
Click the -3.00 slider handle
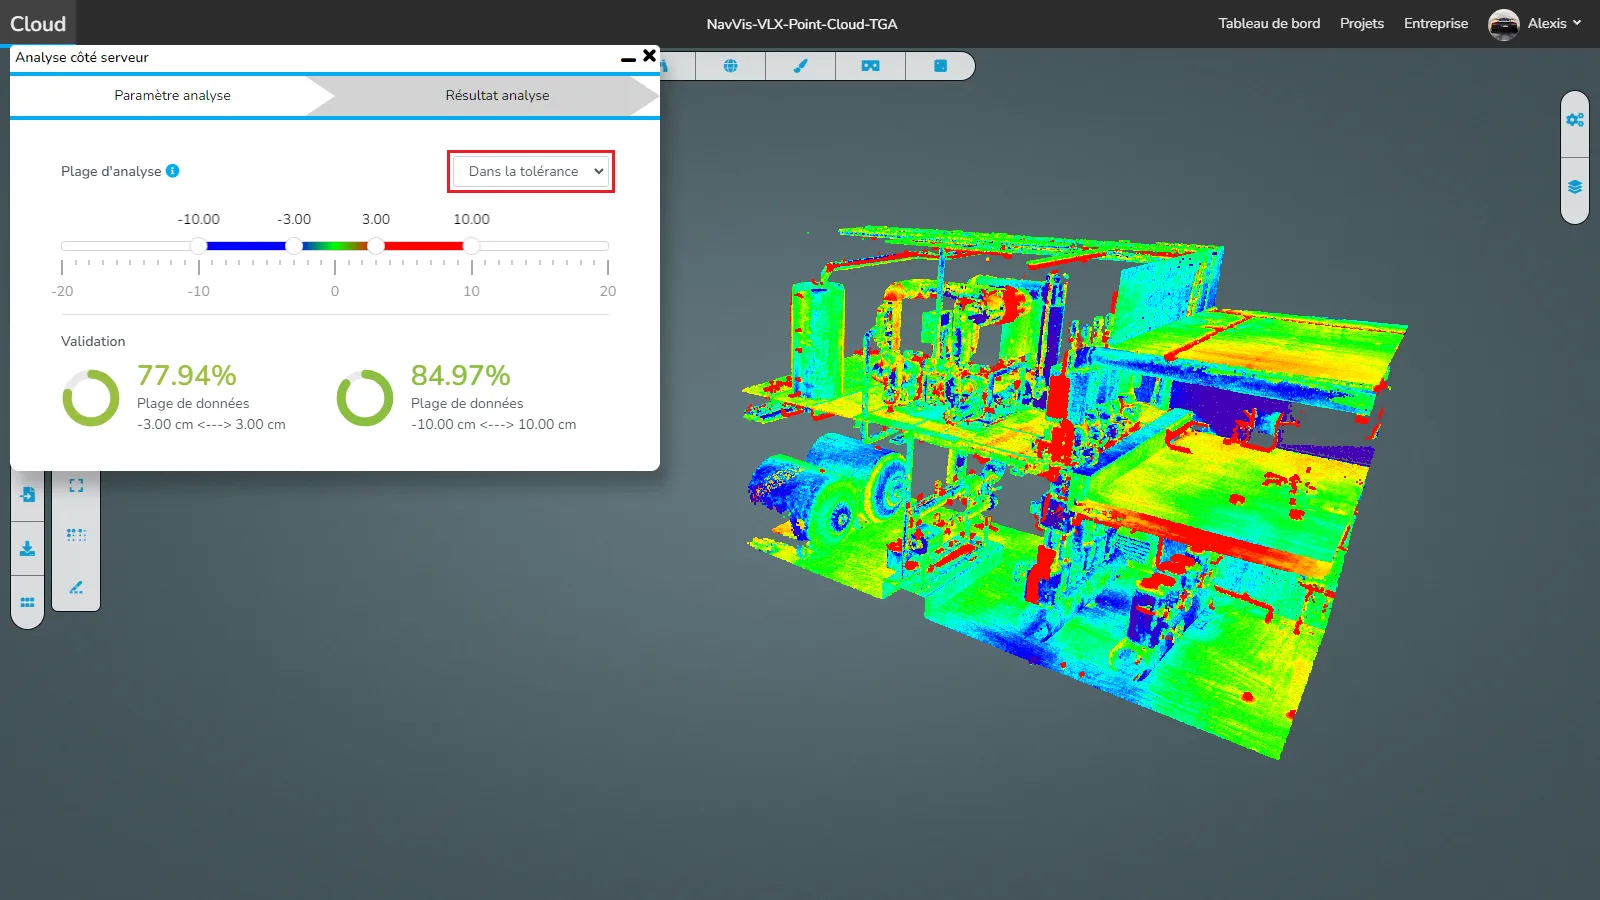click(294, 246)
